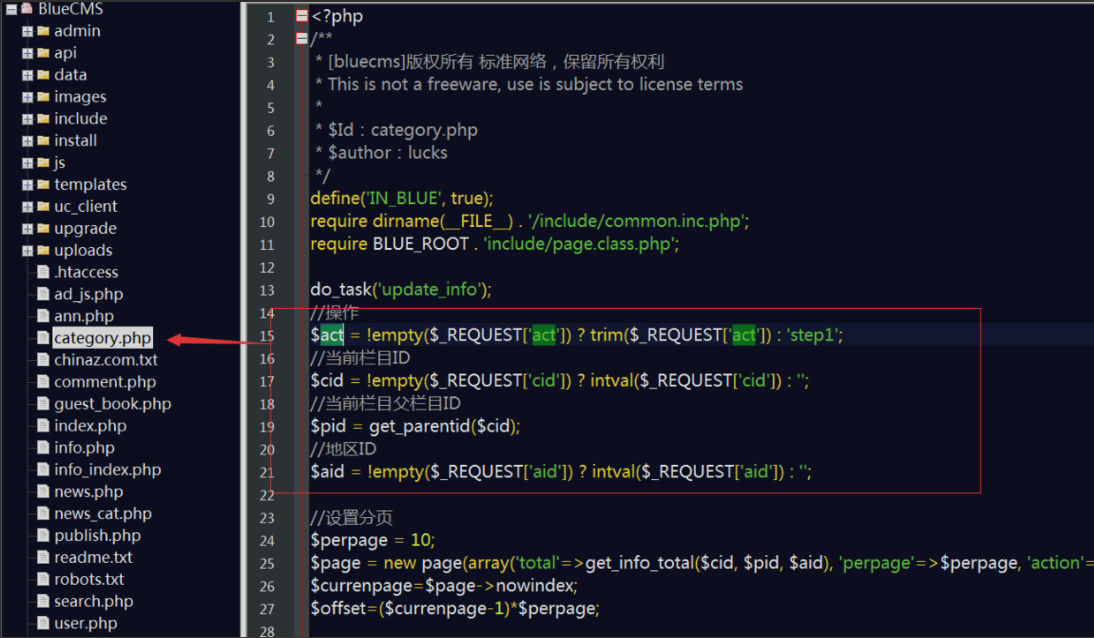Expand the admin folder
Viewport: 1094px width, 638px height.
tap(27, 31)
